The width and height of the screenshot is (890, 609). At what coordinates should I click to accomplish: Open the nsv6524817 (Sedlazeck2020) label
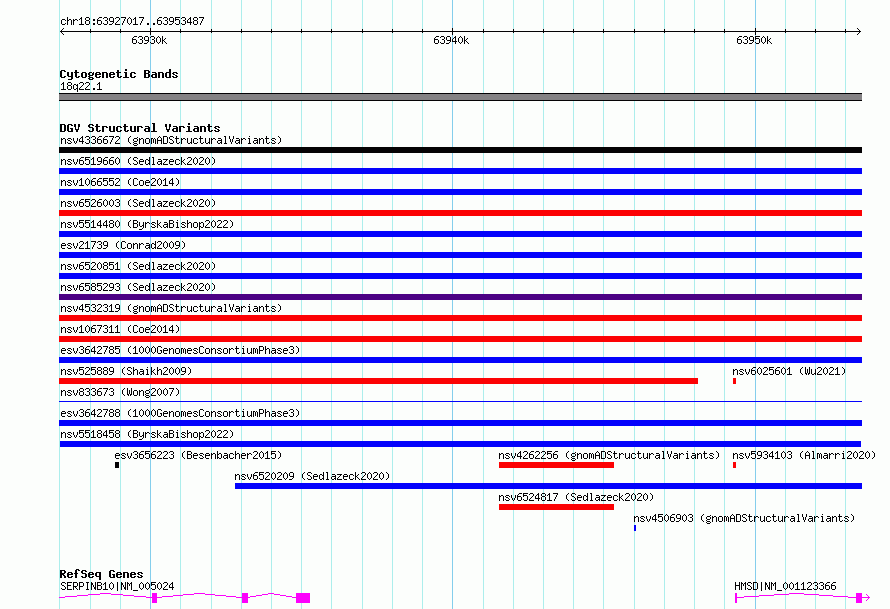[576, 497]
